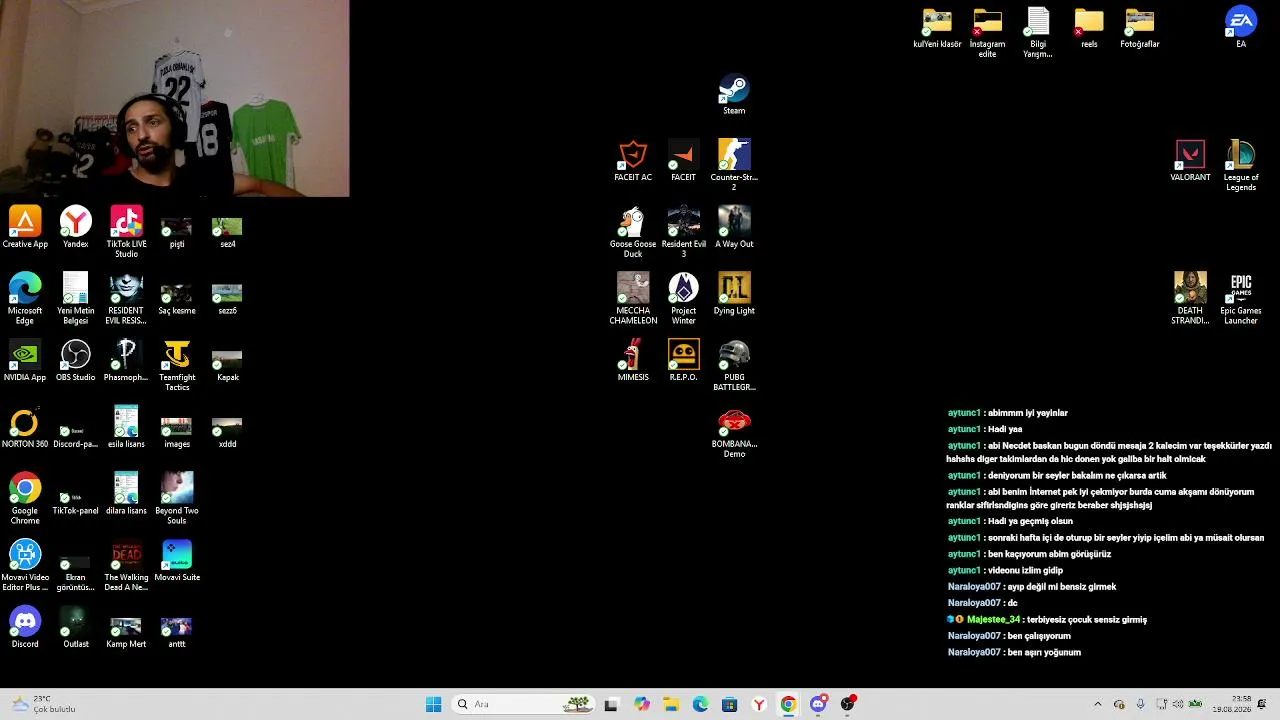Open the taskbar volume control
The height and width of the screenshot is (720, 1280).
pos(1178,704)
